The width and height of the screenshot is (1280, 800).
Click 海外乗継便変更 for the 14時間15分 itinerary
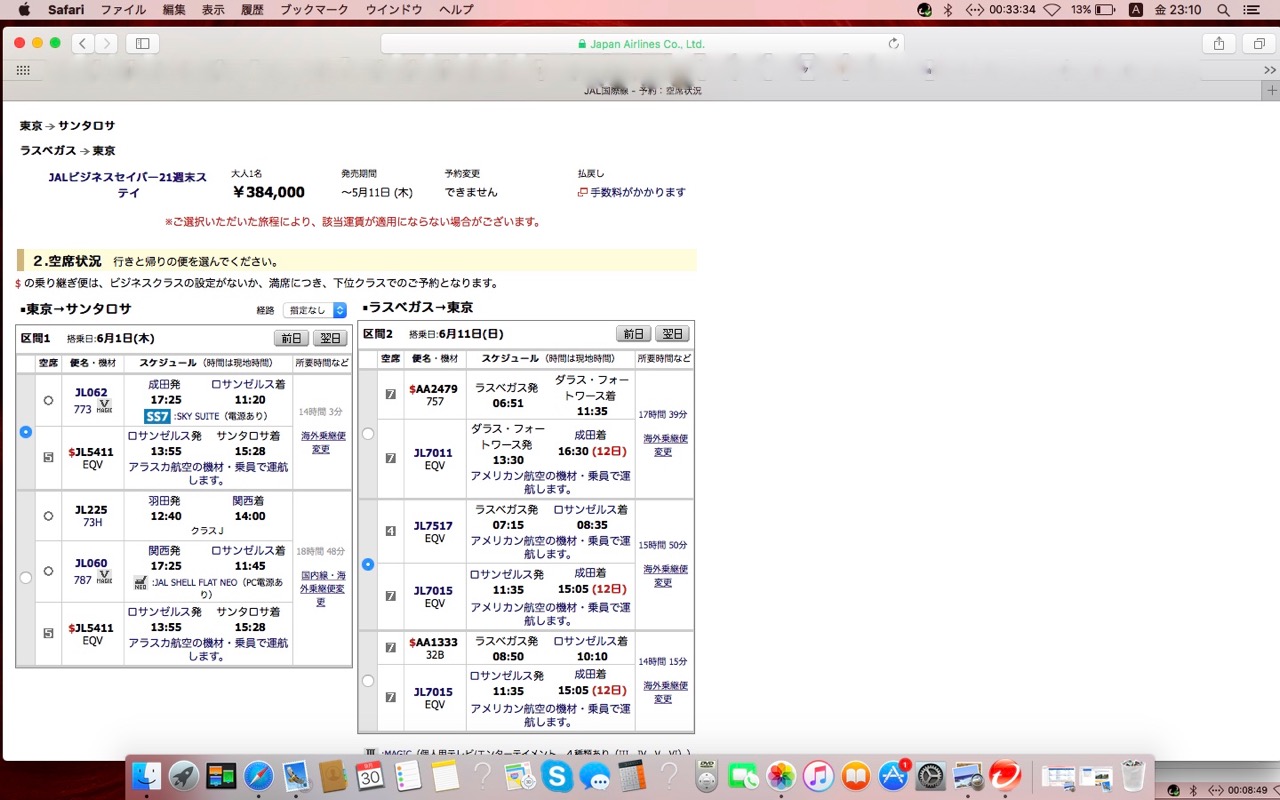(664, 692)
